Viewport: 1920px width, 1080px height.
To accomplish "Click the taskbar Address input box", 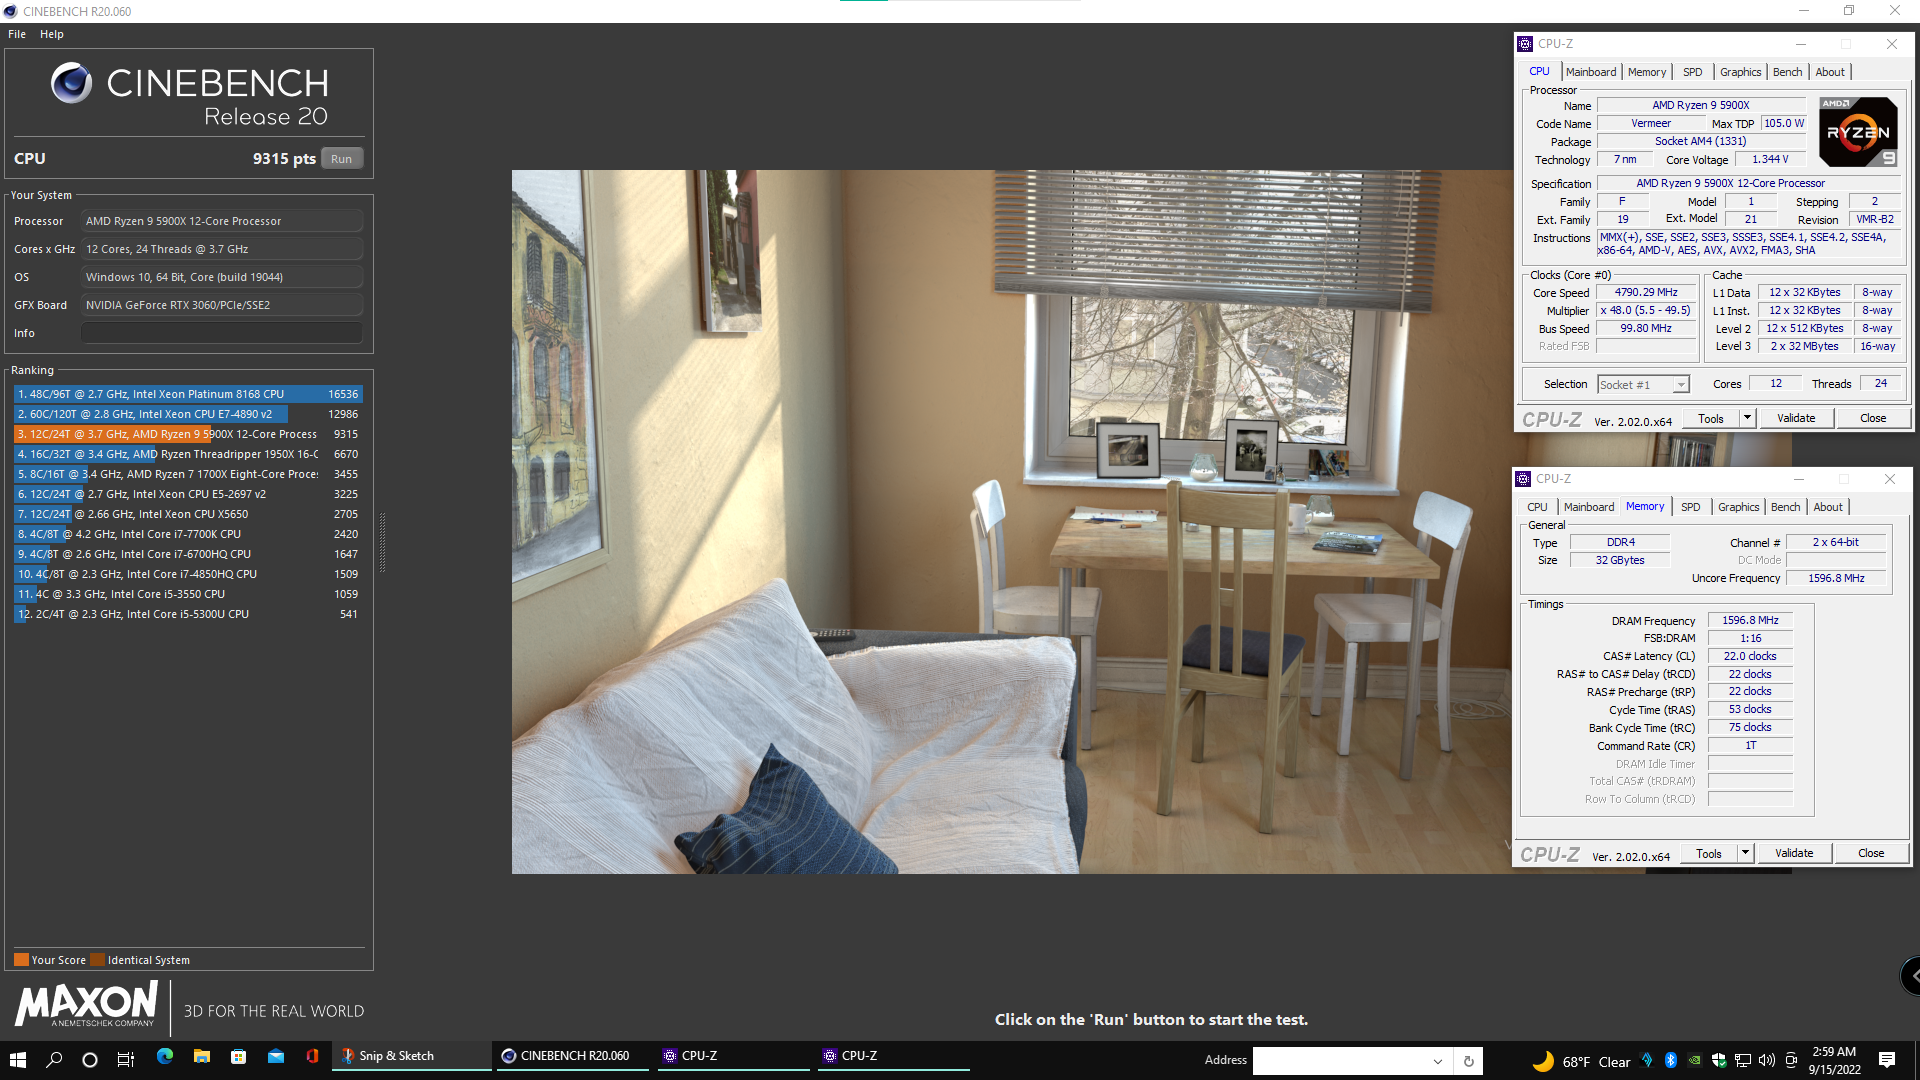I will coord(1340,1061).
